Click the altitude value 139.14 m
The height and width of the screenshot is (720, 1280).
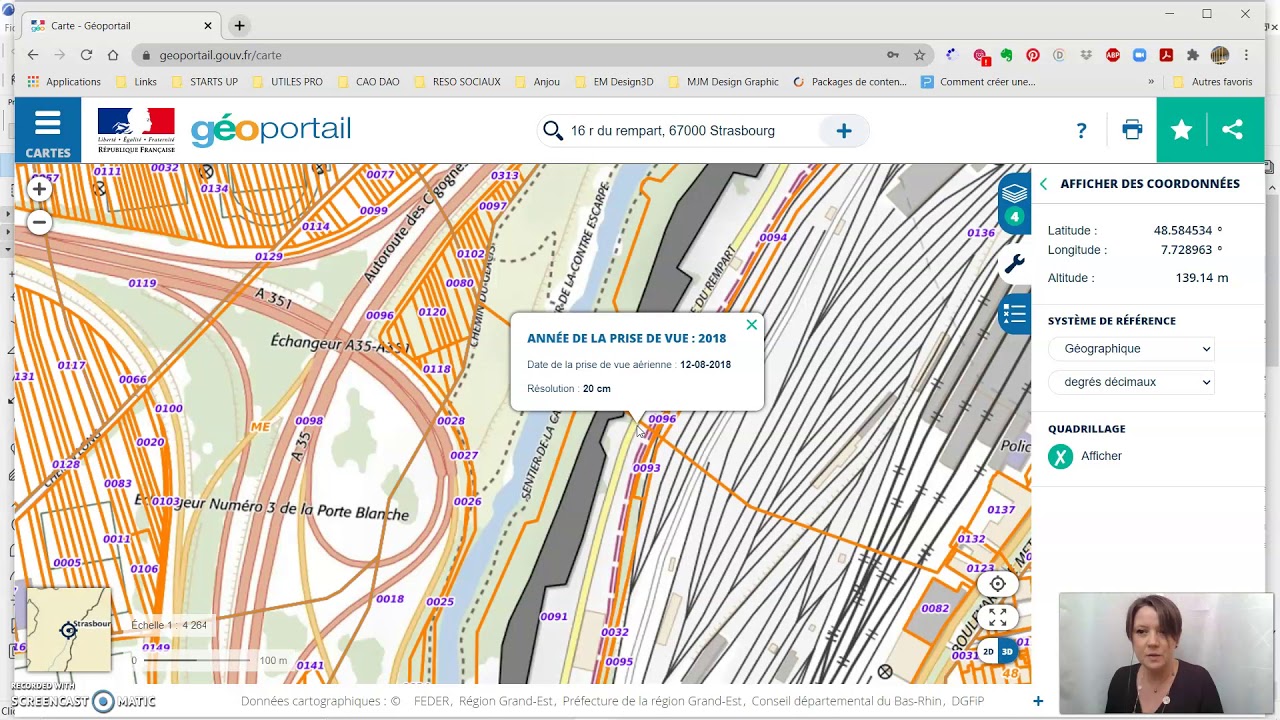[x=1202, y=278]
